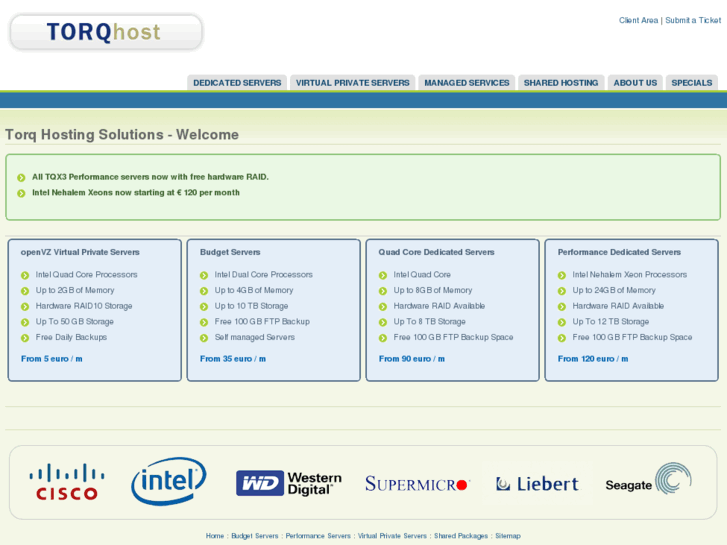
Task: View the Specials tab
Action: (692, 83)
